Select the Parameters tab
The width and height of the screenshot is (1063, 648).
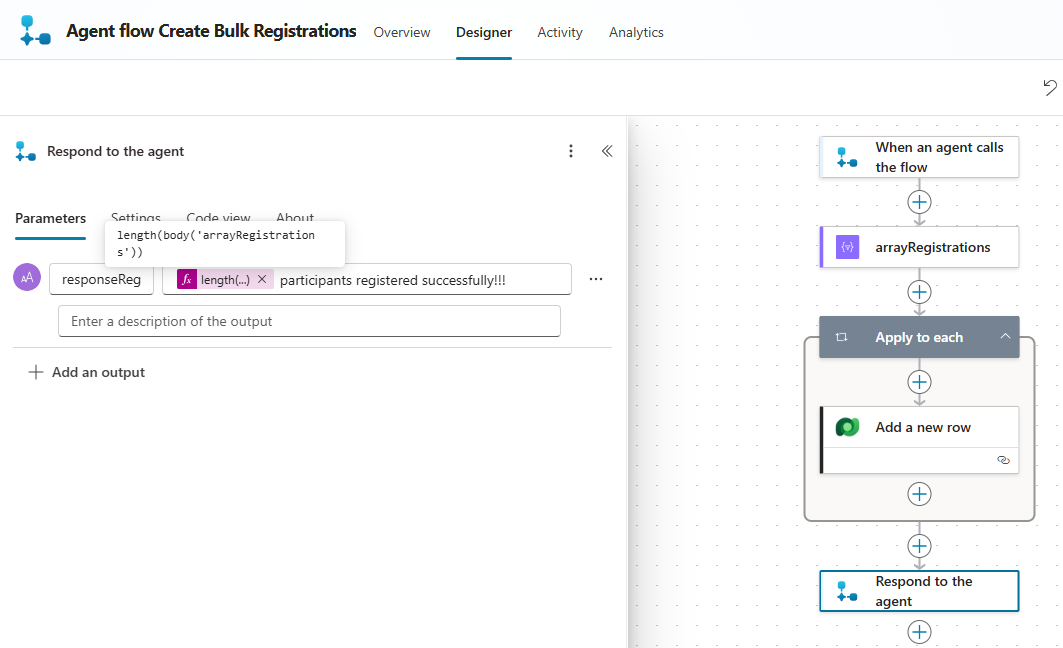pyautogui.click(x=50, y=218)
